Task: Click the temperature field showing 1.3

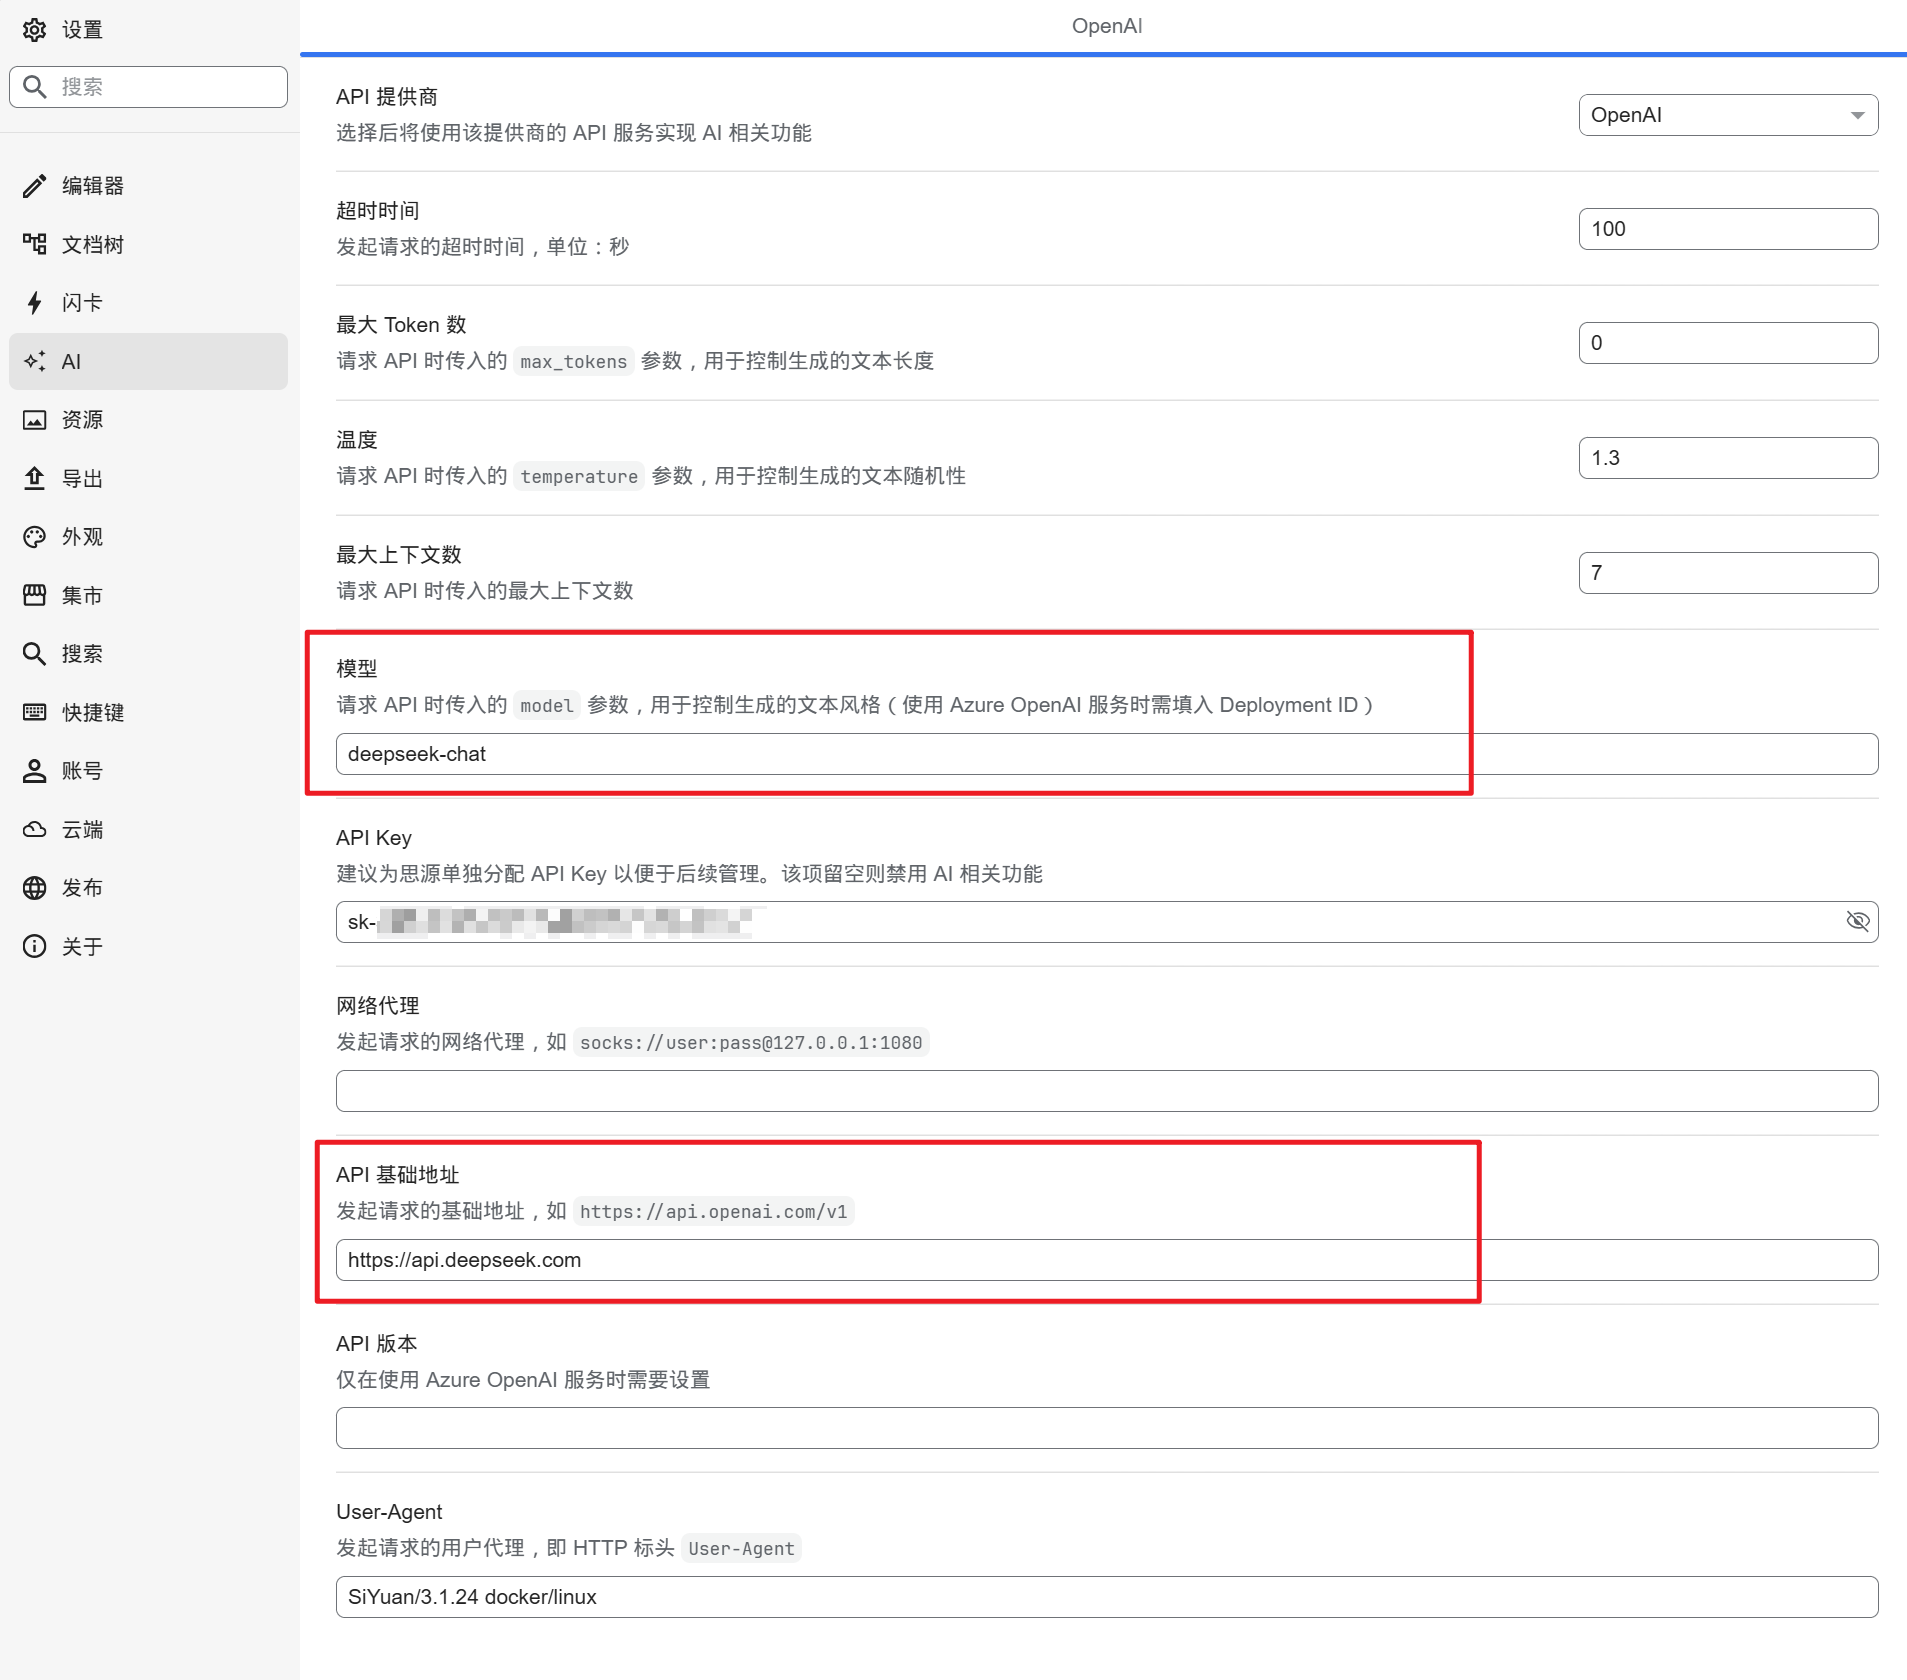Action: (1728, 458)
